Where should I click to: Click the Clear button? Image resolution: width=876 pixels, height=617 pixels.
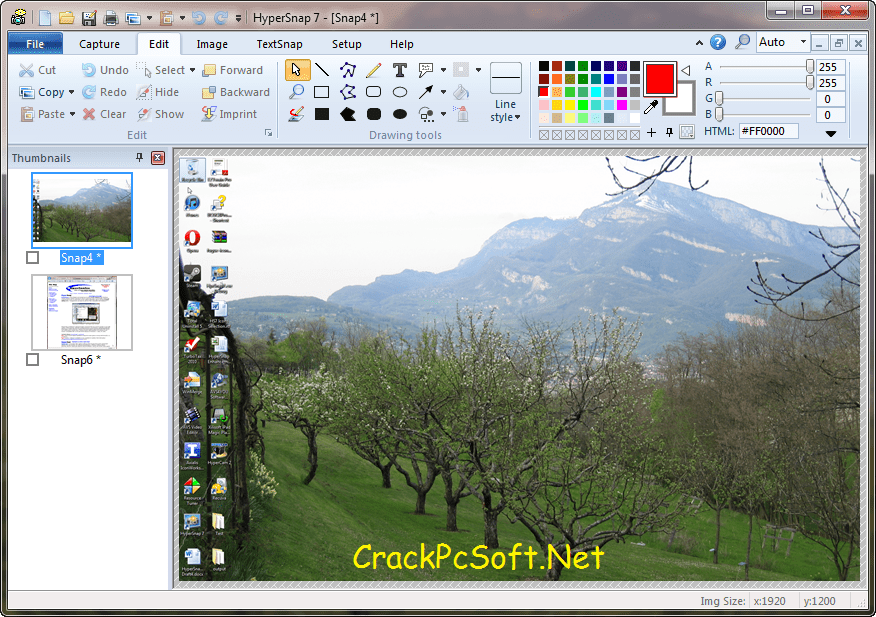104,114
